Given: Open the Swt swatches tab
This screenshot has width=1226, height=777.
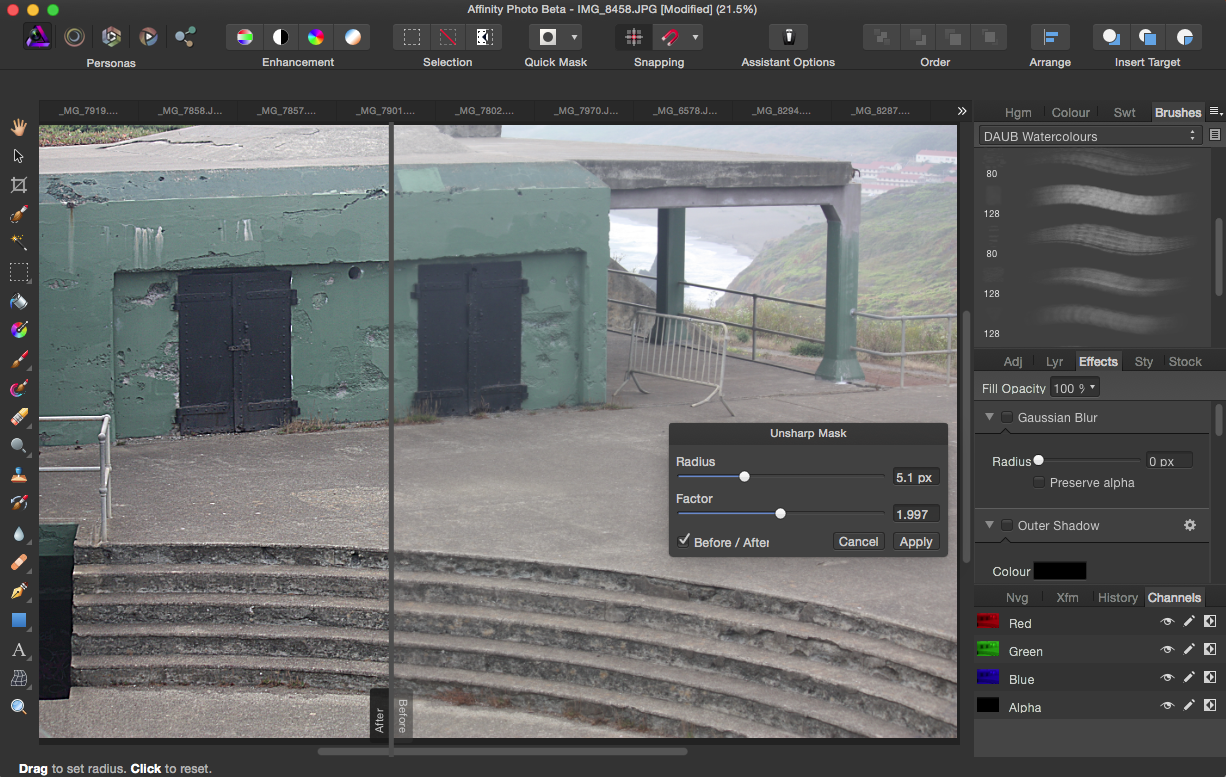Looking at the screenshot, I should pos(1125,112).
